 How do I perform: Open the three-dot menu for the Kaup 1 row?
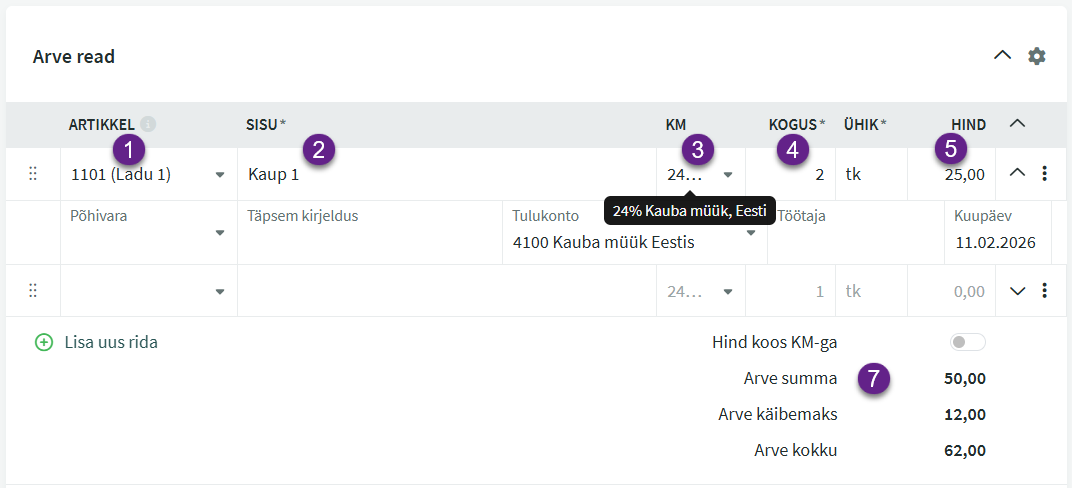(1045, 174)
